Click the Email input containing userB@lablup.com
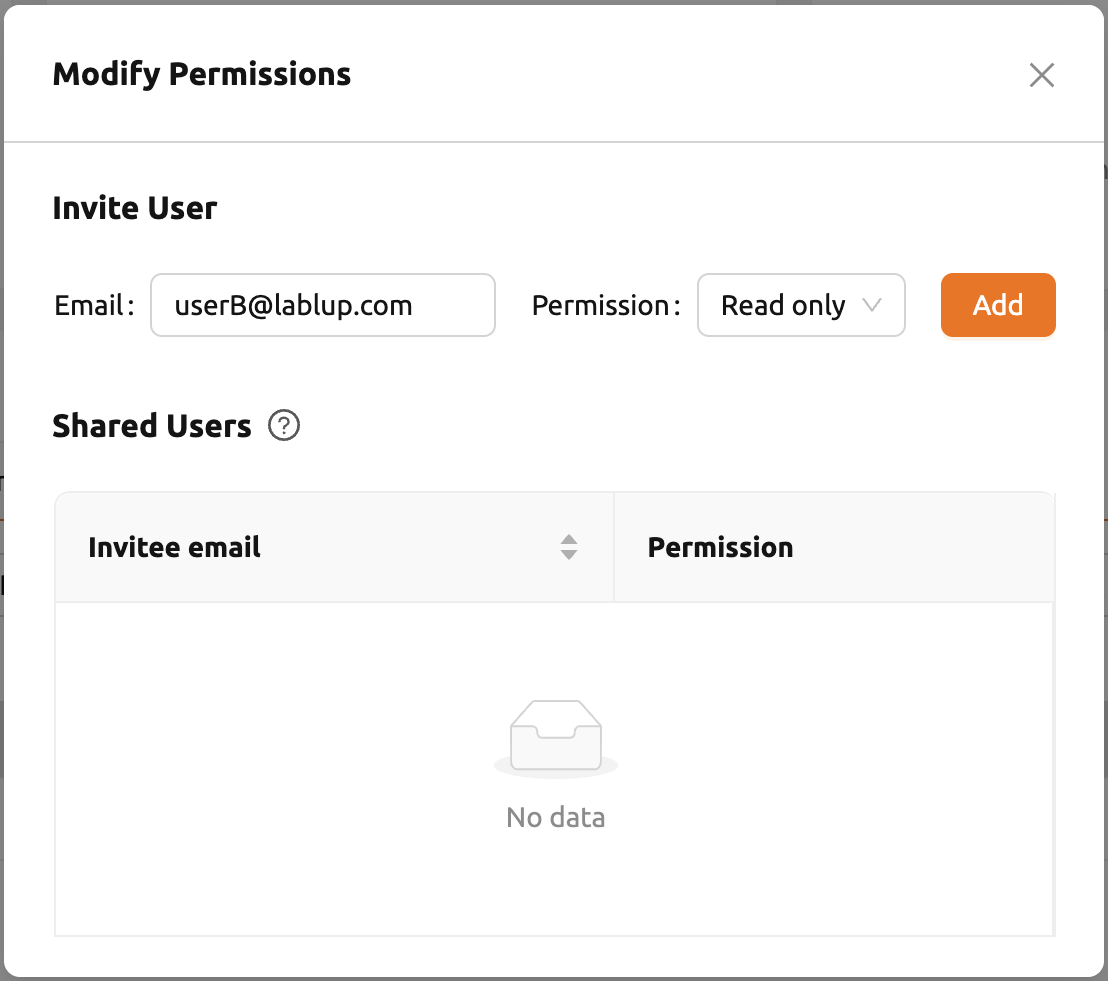 pyautogui.click(x=323, y=305)
